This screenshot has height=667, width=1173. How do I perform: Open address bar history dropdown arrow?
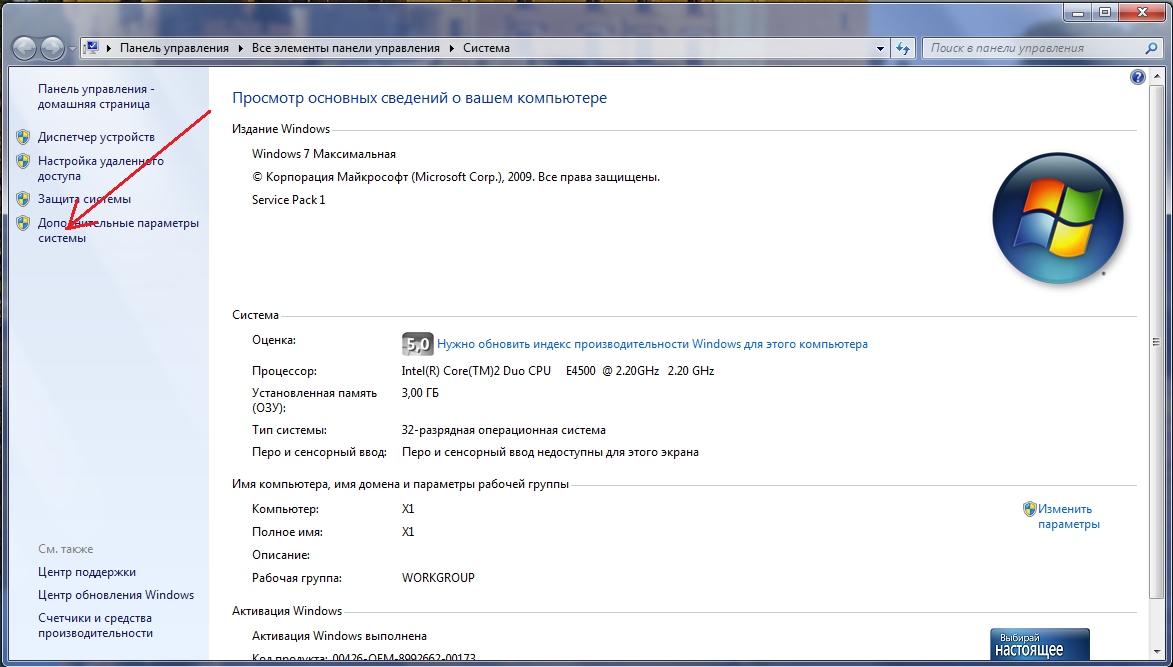tap(880, 48)
